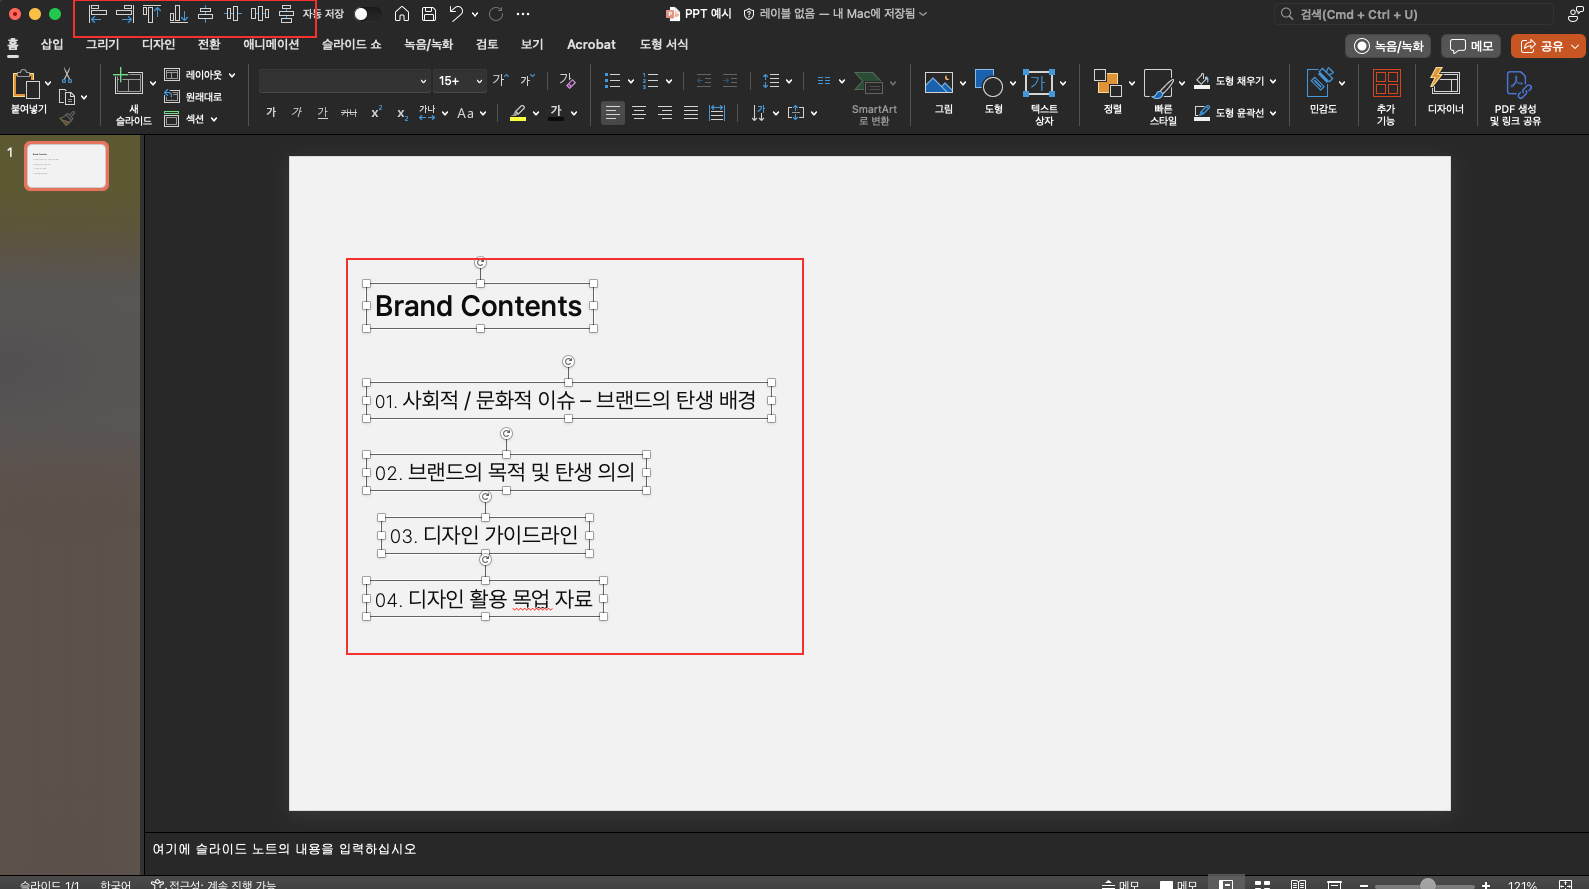Click the 디자이너 Designer button

coord(1445,93)
